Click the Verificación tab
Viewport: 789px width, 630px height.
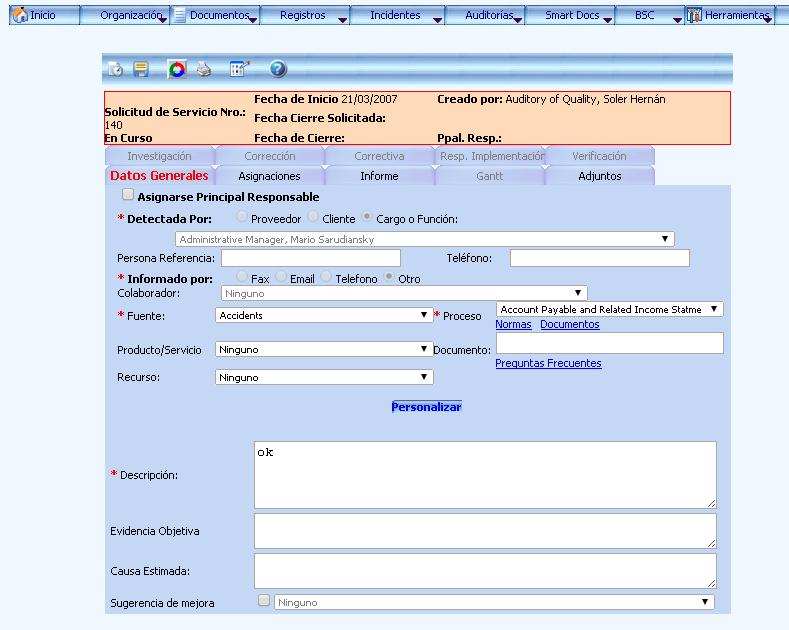click(599, 156)
